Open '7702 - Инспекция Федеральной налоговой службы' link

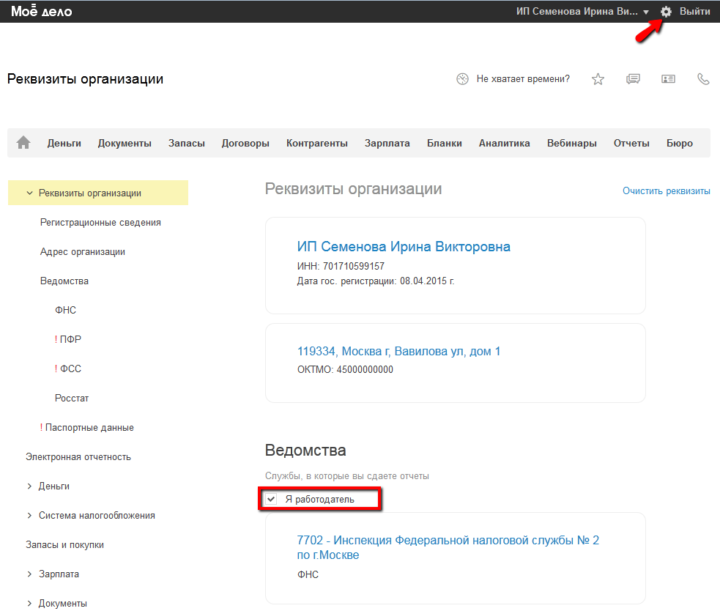pyautogui.click(x=448, y=547)
